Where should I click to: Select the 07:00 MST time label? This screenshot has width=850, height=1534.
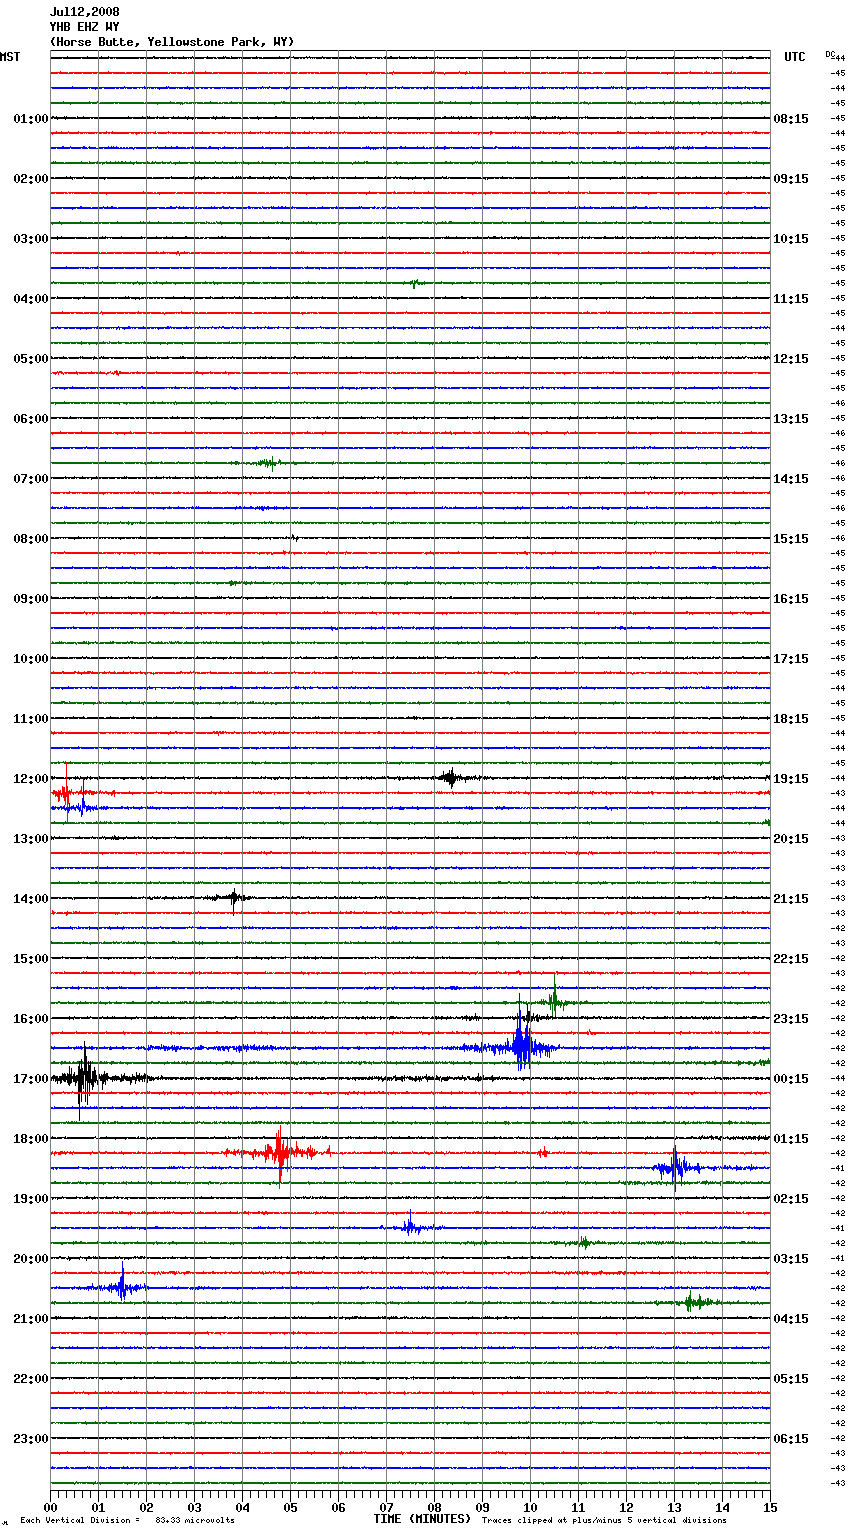(31, 479)
